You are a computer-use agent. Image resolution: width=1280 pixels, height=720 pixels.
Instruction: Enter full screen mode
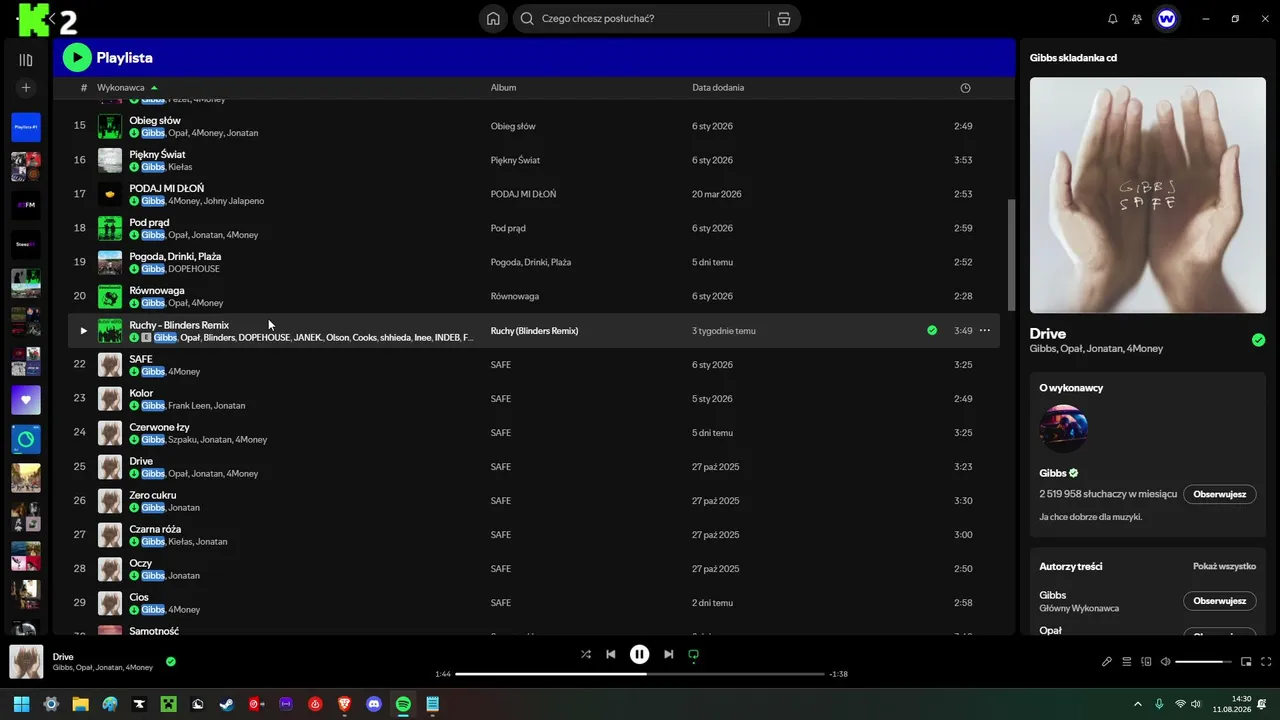click(x=1267, y=661)
